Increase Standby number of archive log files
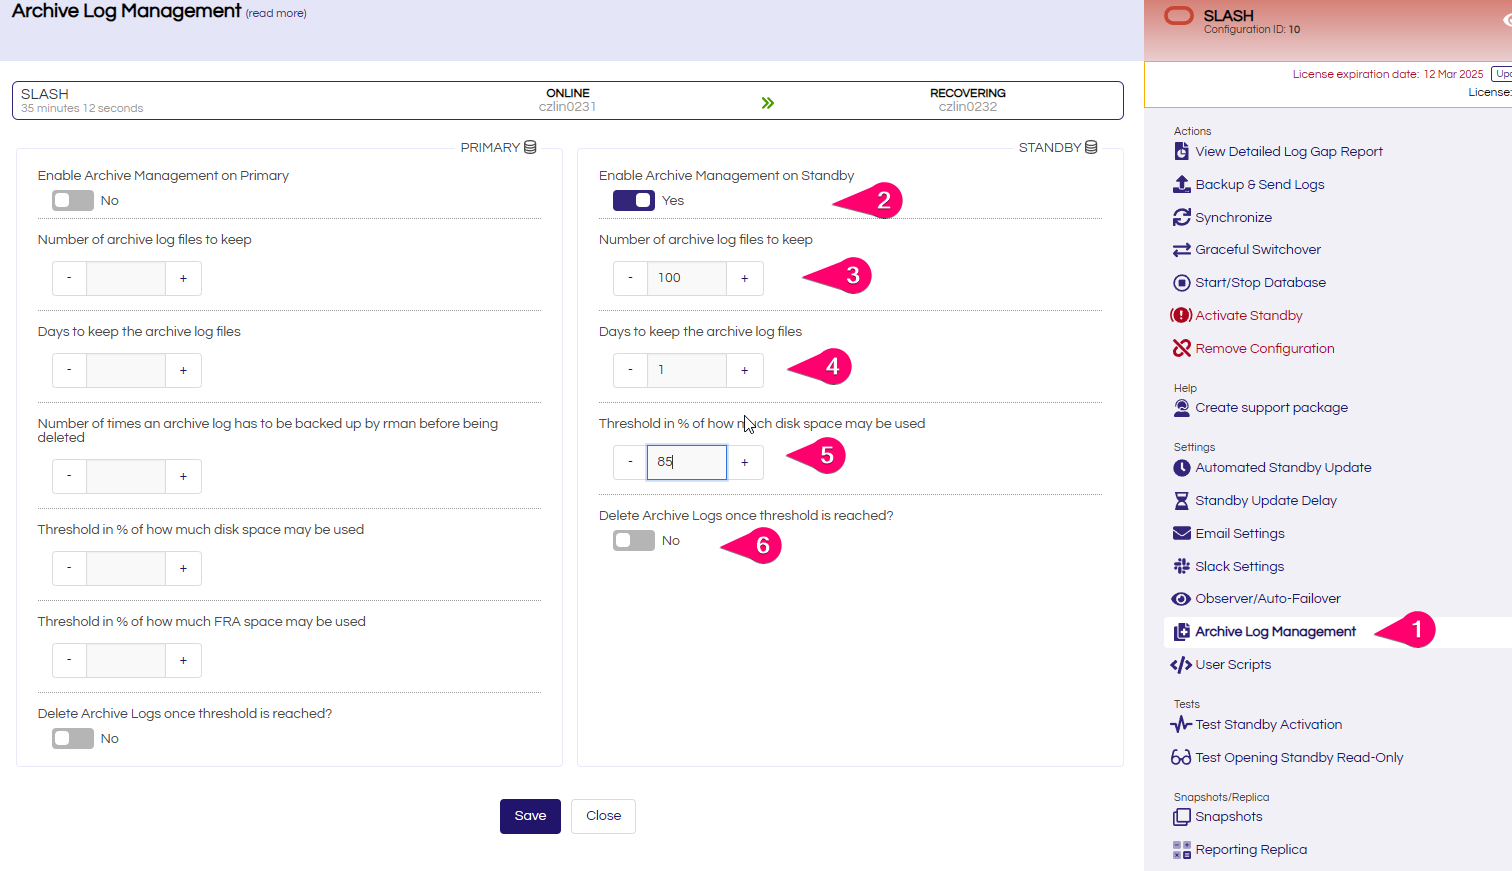This screenshot has height=871, width=1512. 745,278
